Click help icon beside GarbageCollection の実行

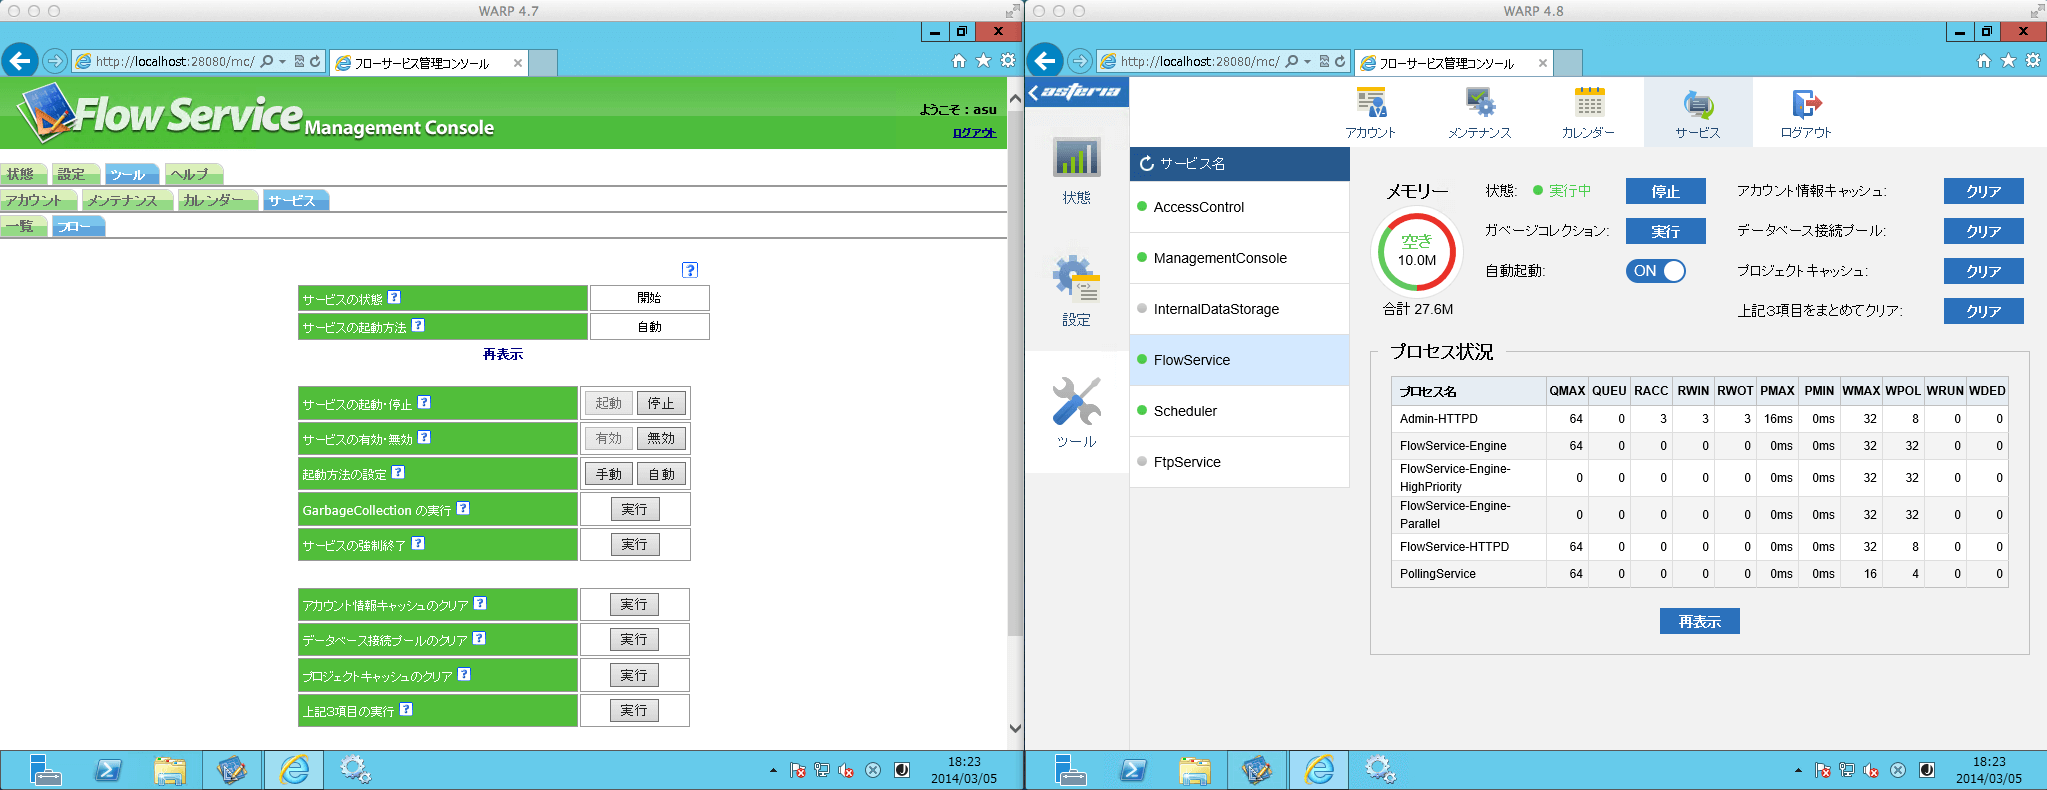point(463,508)
